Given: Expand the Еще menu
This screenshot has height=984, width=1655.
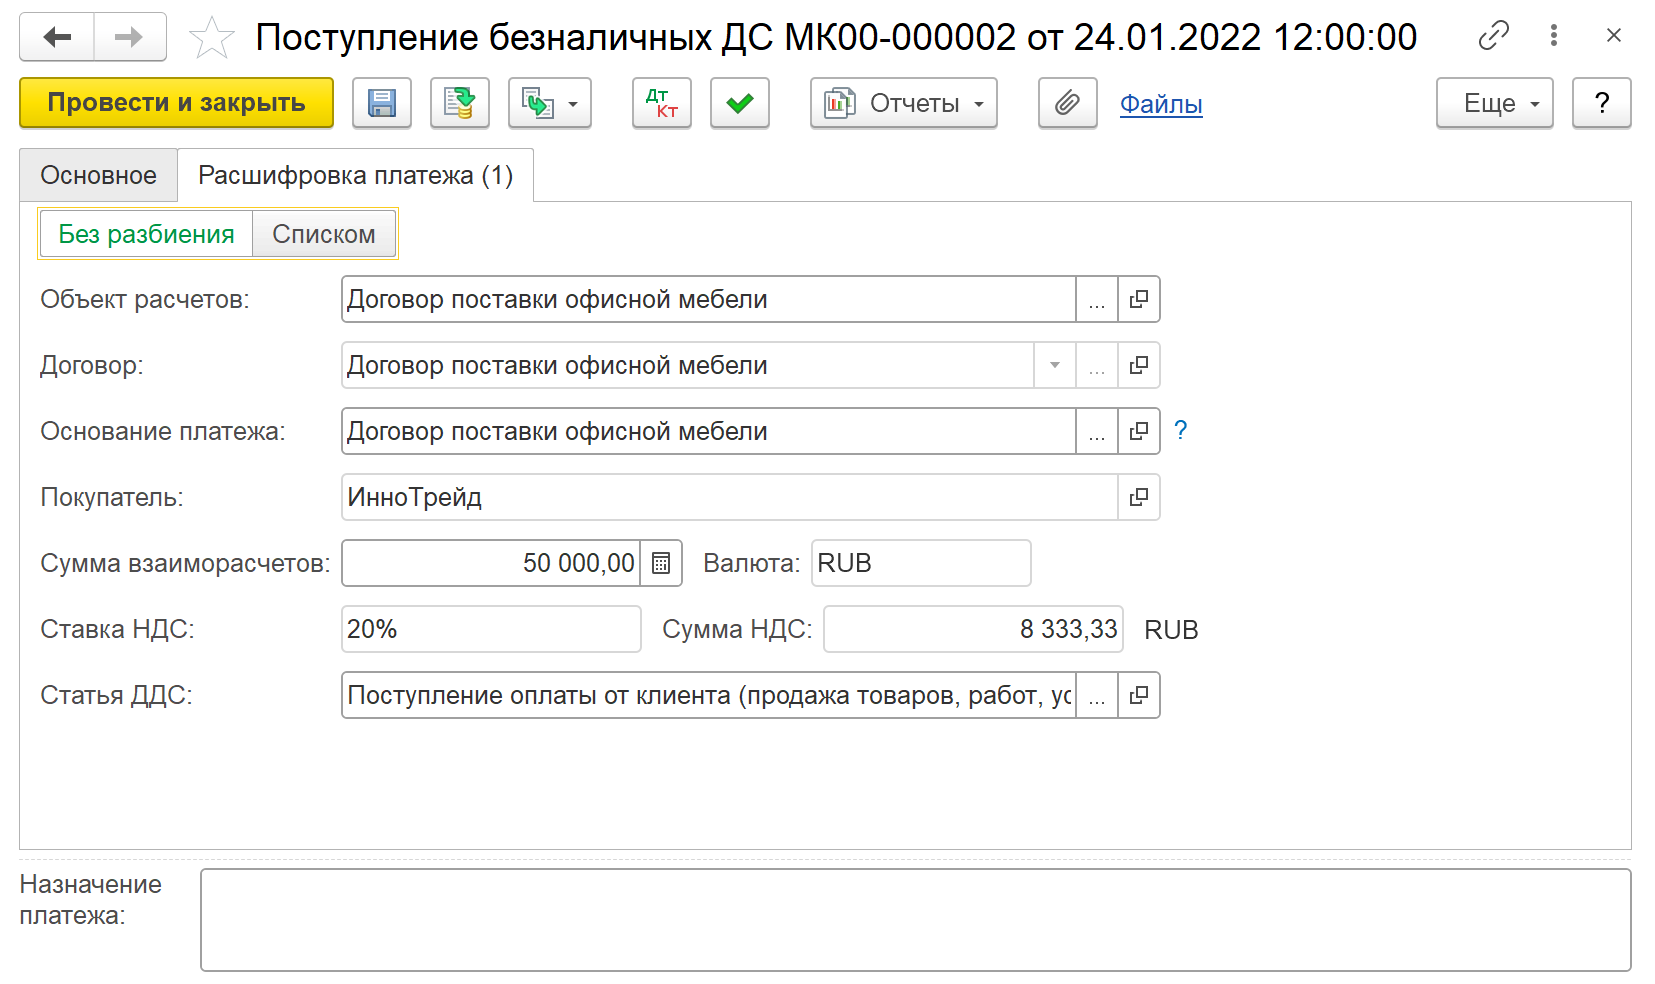Looking at the screenshot, I should click(1494, 103).
